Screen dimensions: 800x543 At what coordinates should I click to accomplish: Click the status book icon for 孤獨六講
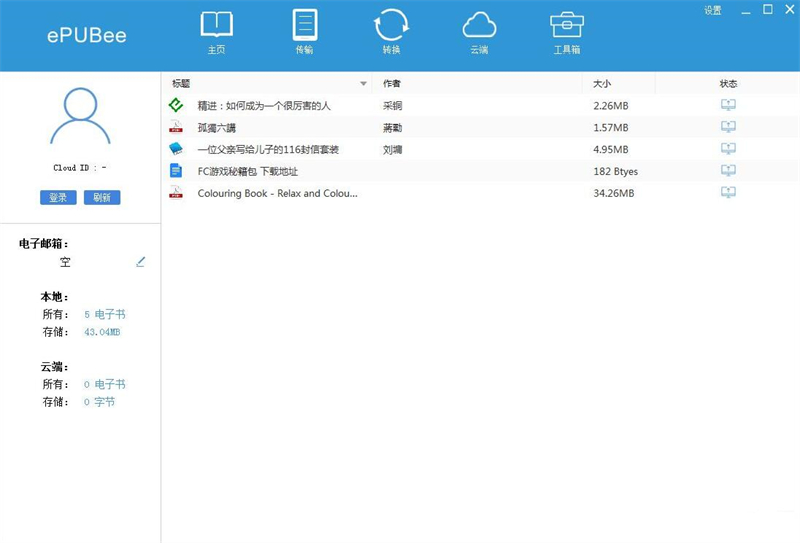coord(728,127)
